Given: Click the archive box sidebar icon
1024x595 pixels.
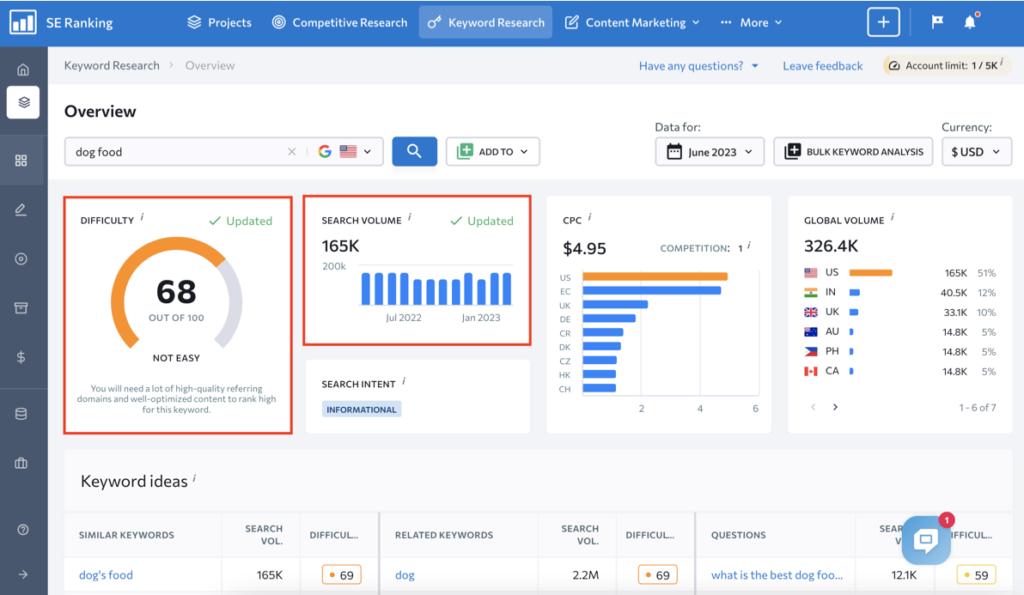Looking at the screenshot, I should coord(21,308).
